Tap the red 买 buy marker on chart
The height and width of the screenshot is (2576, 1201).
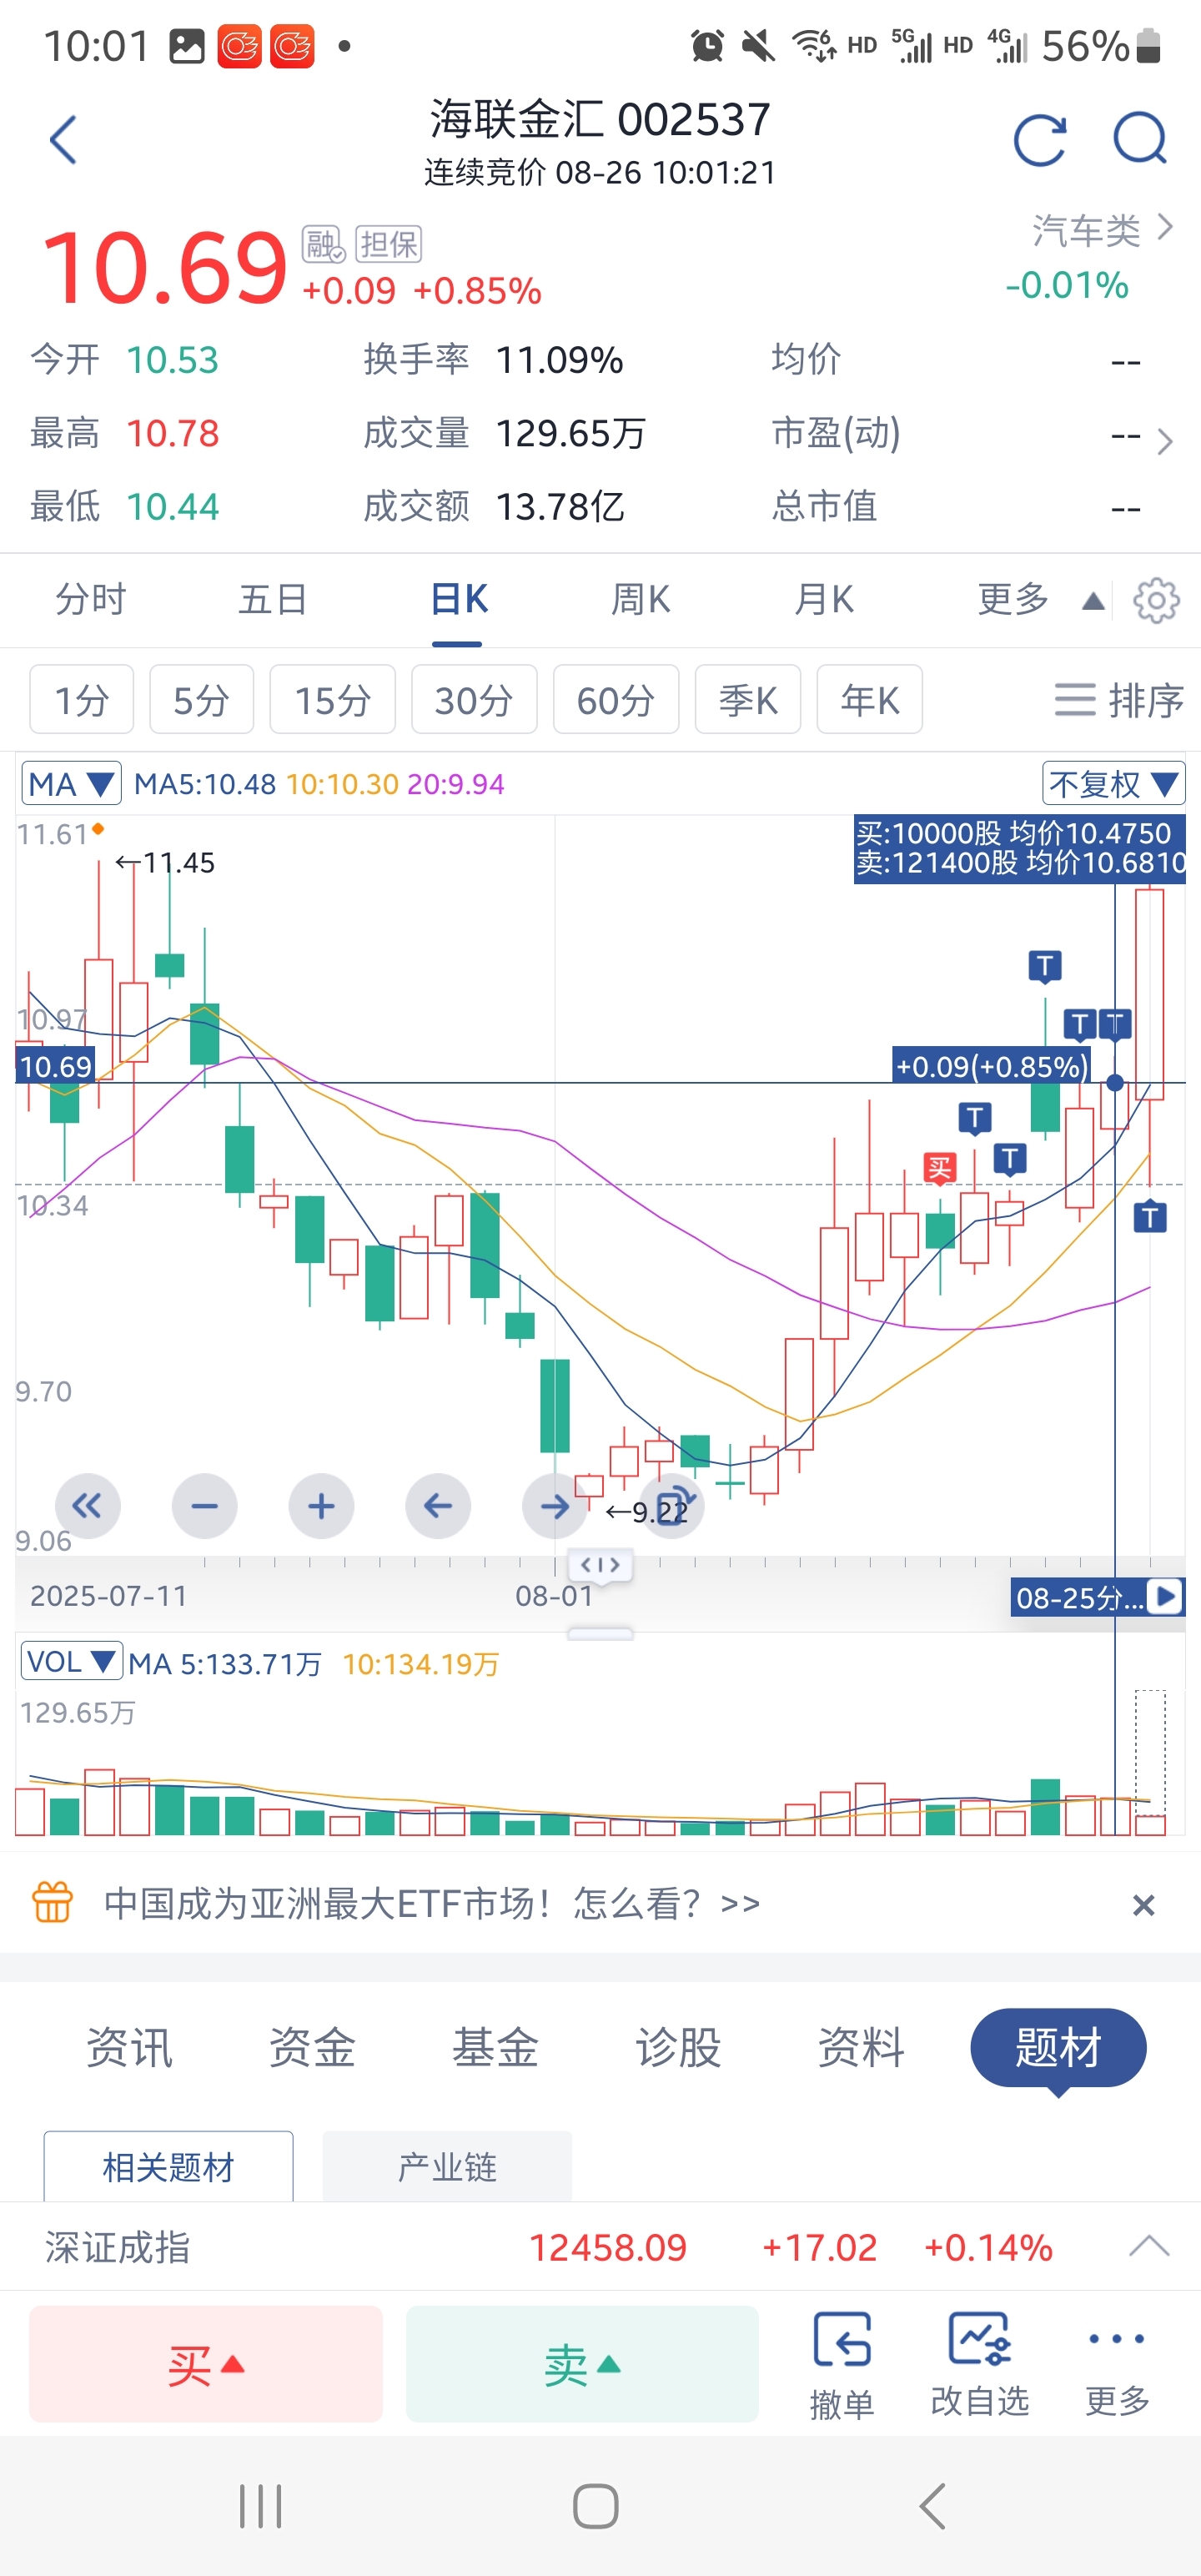(x=939, y=1168)
